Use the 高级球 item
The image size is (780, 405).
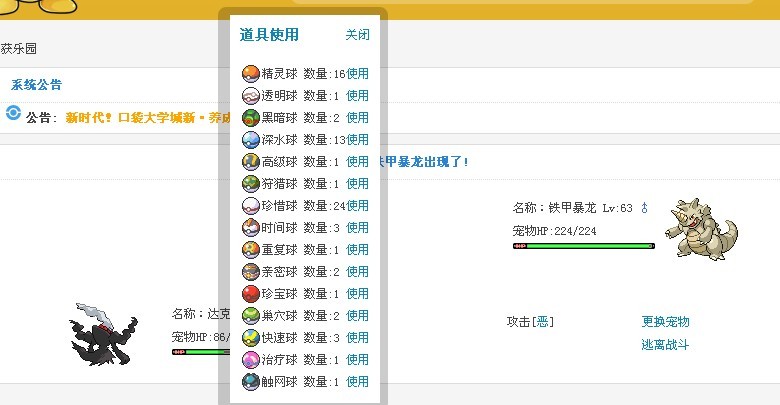[x=358, y=162]
